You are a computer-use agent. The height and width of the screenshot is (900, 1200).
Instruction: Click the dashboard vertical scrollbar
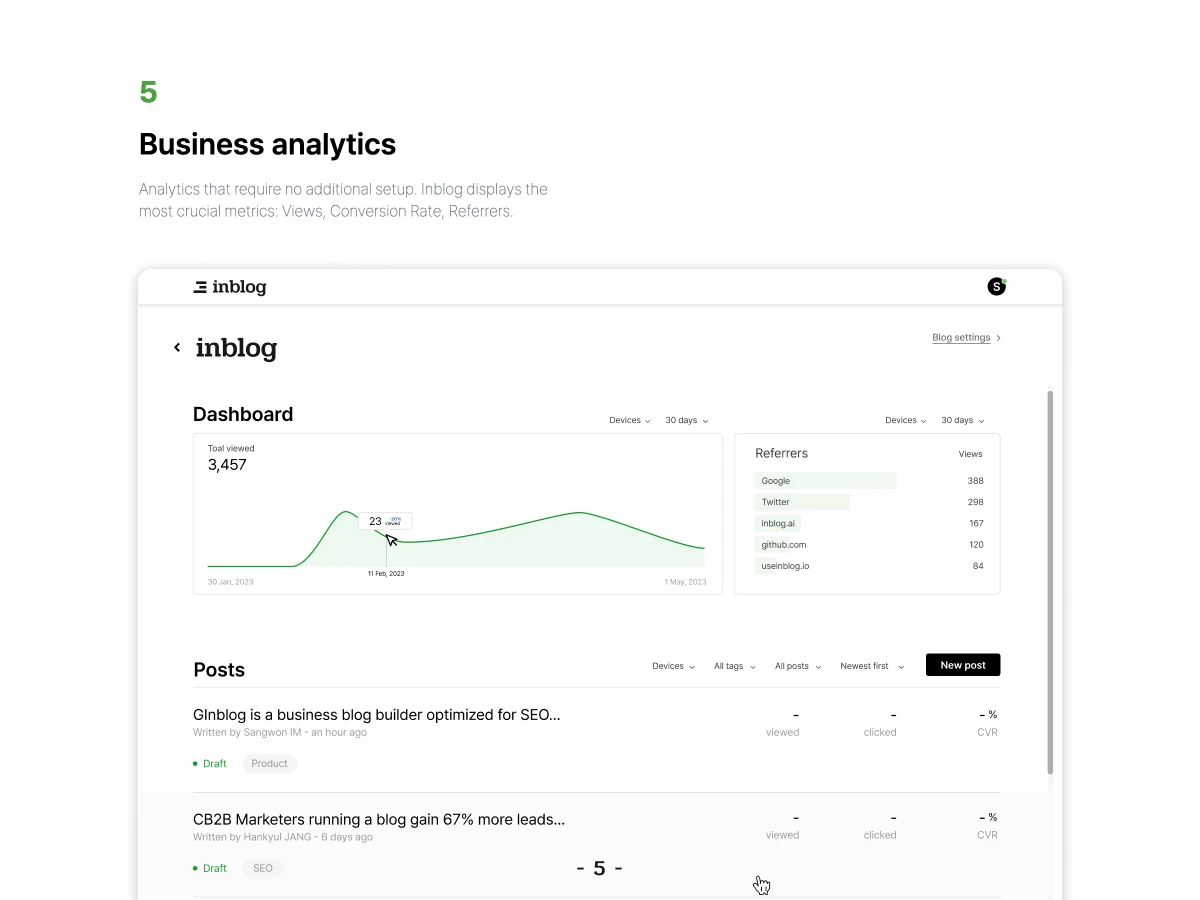(x=1049, y=581)
